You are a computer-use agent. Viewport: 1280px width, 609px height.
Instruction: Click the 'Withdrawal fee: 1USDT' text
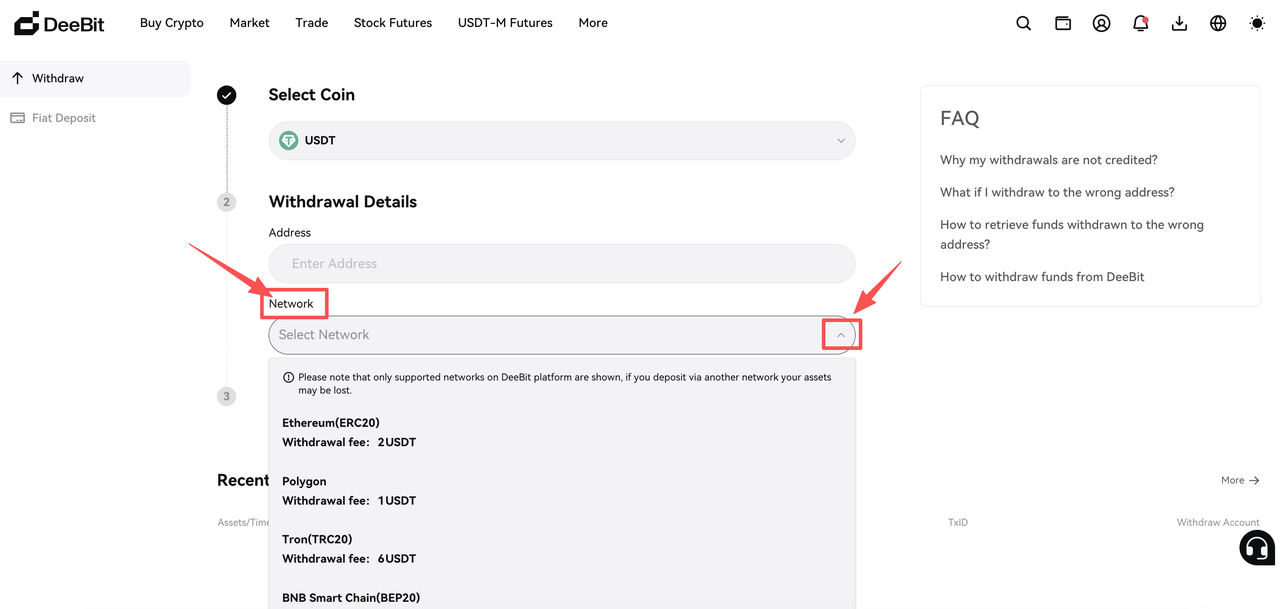[349, 500]
